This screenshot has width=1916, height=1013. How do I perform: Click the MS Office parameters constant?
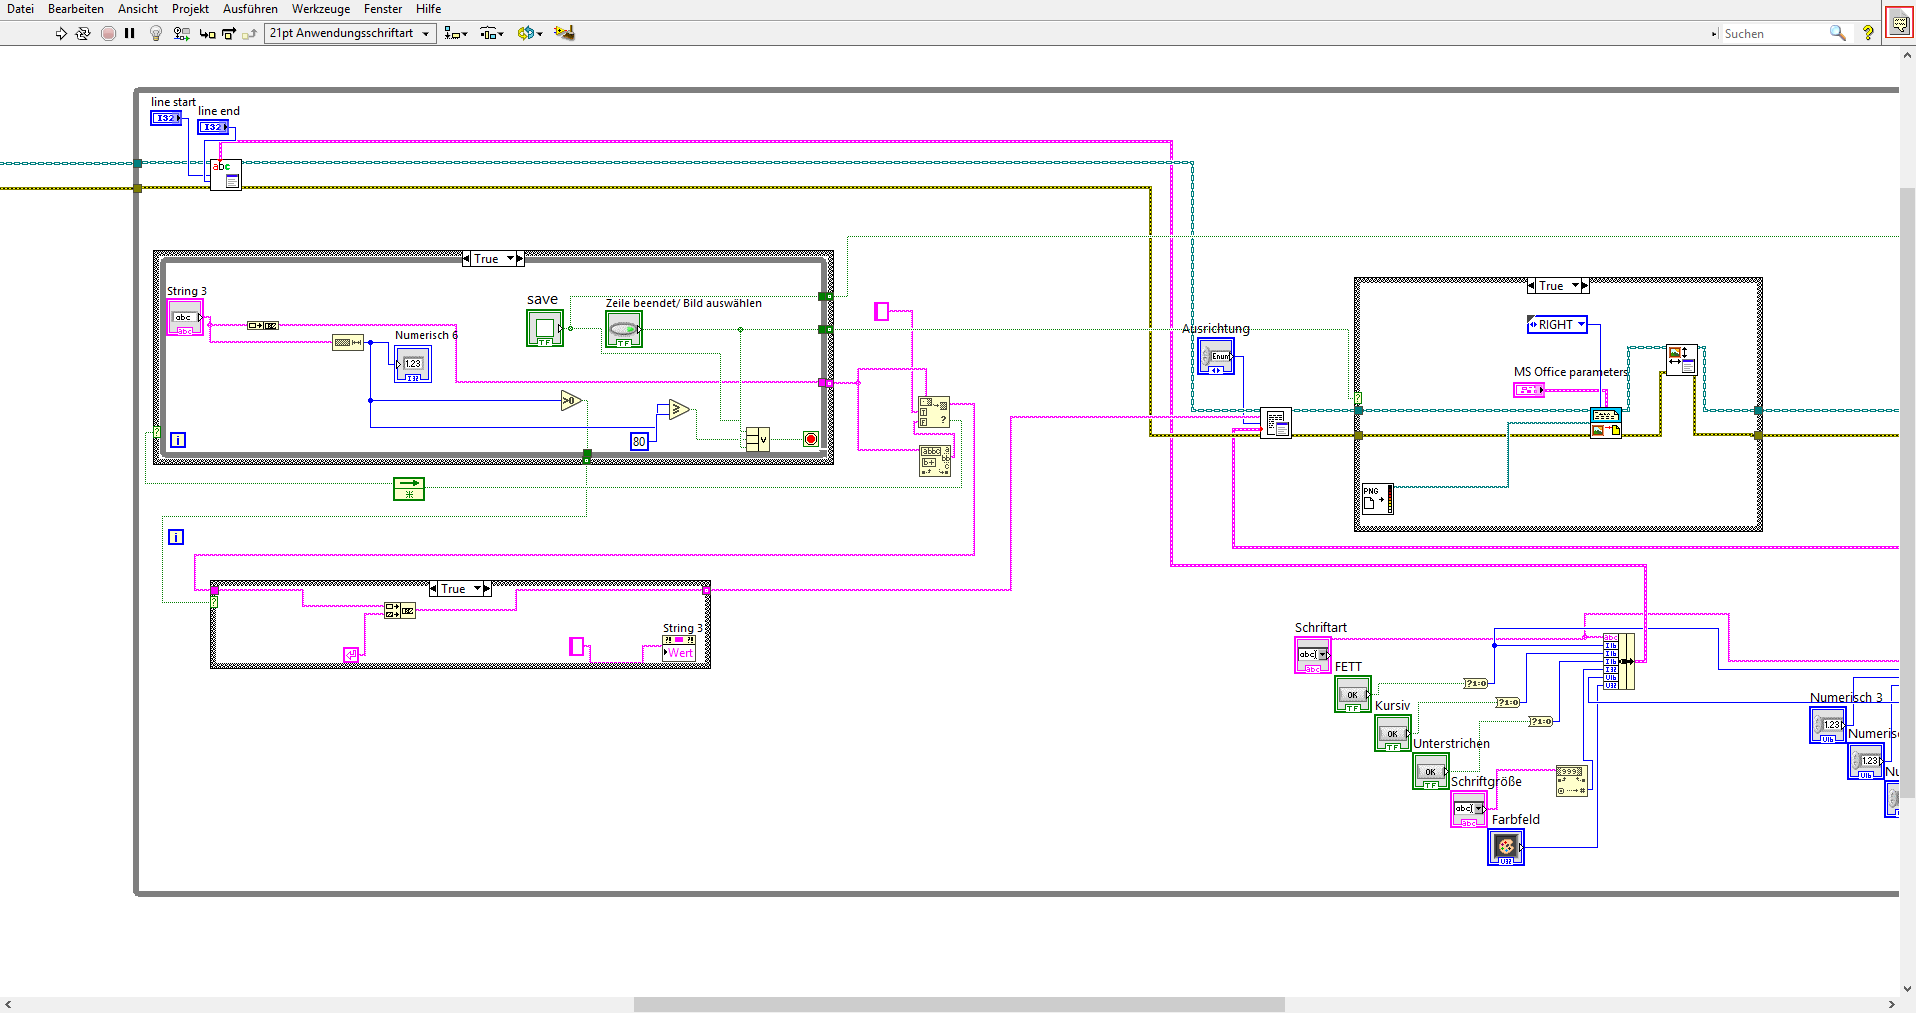click(1529, 390)
